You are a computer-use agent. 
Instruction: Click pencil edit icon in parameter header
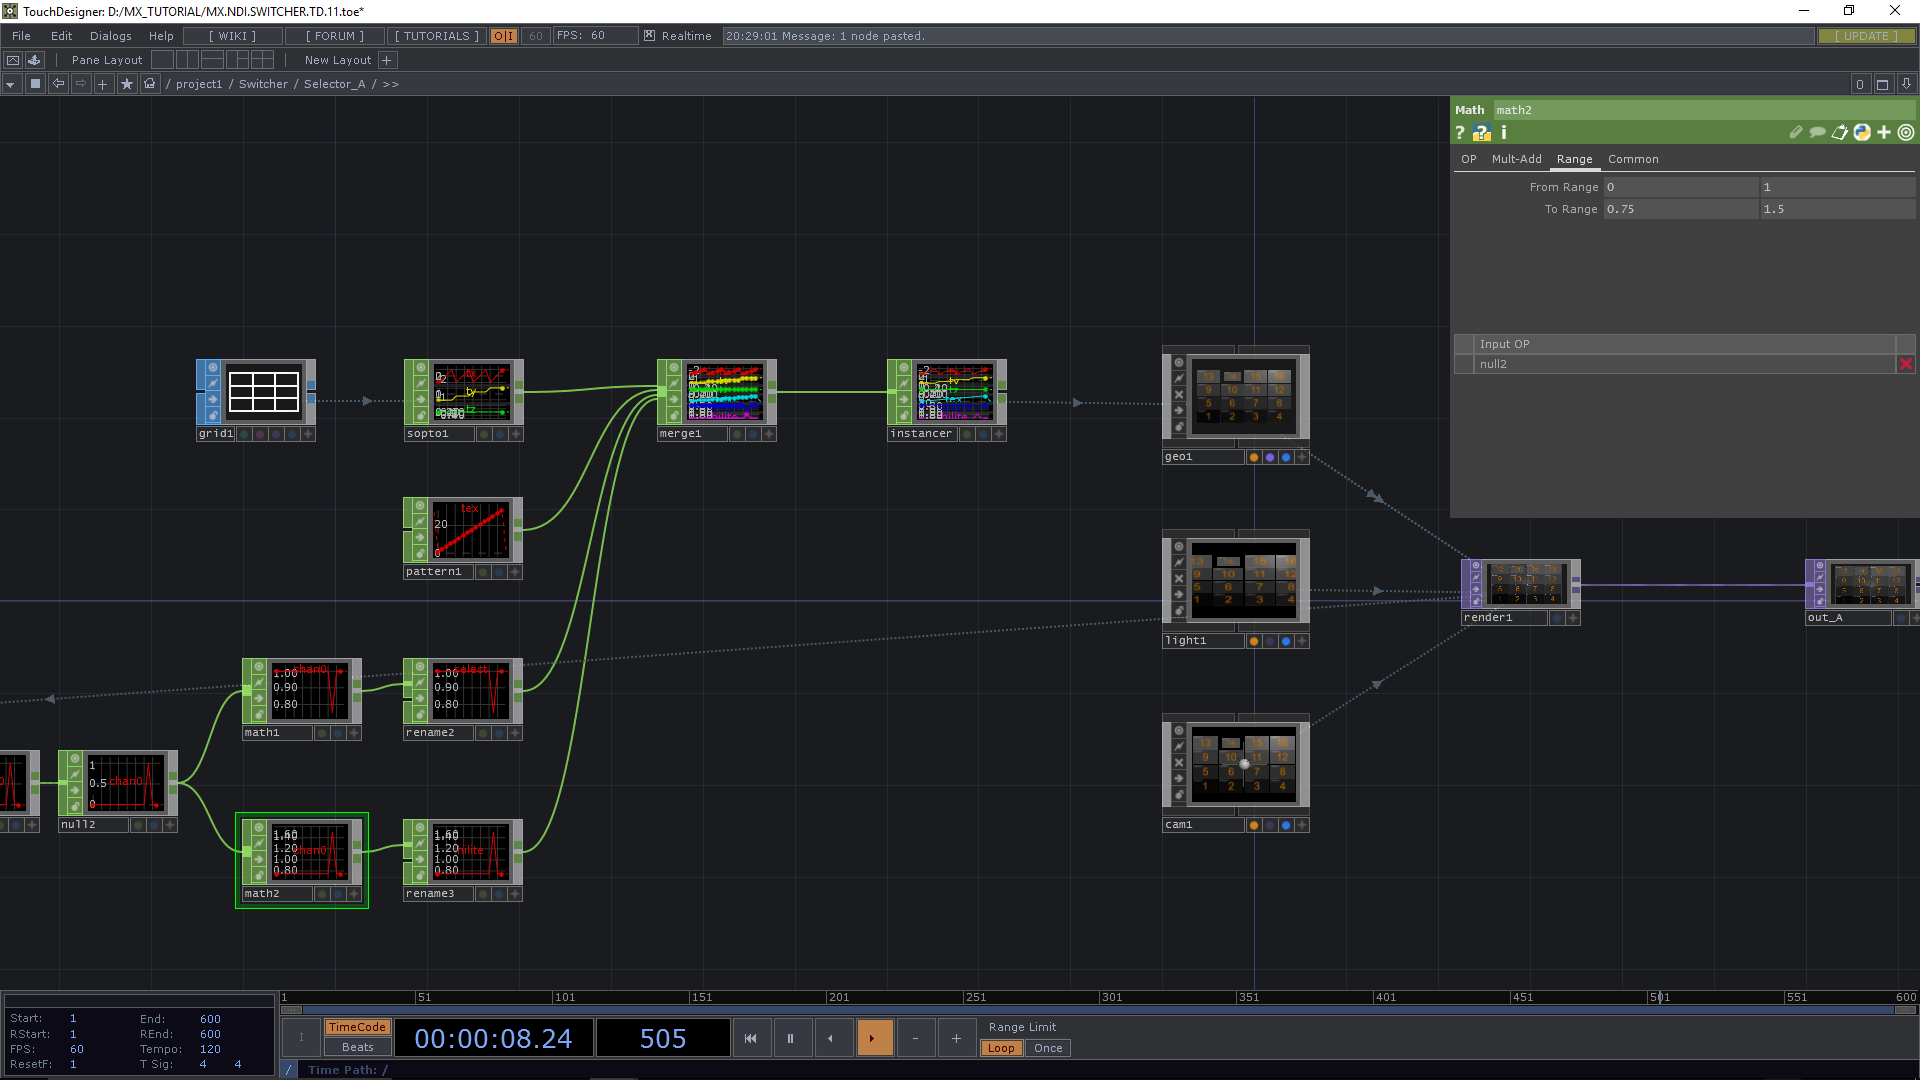coord(1796,132)
